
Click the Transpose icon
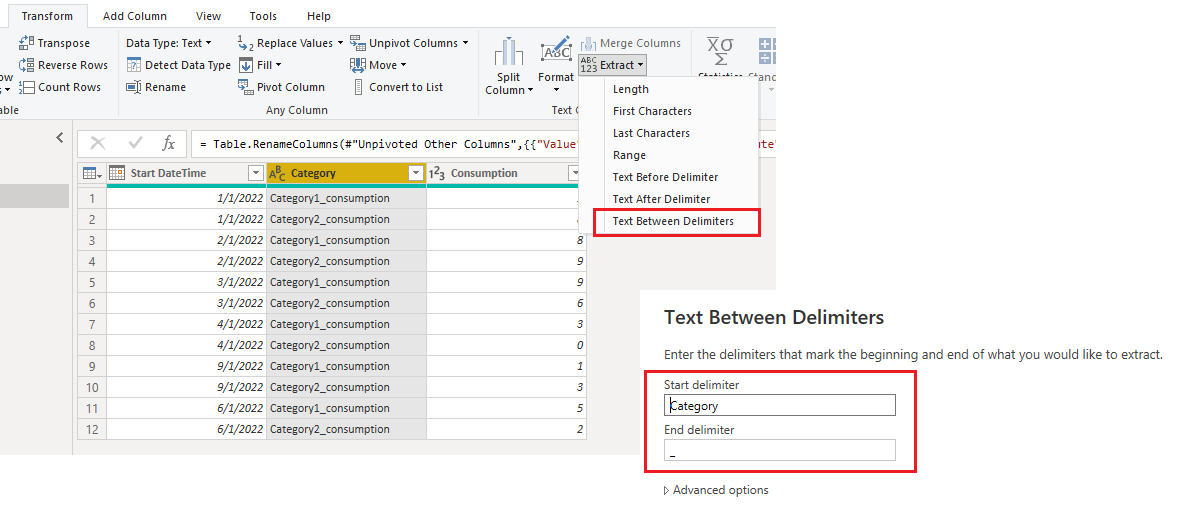pos(27,43)
